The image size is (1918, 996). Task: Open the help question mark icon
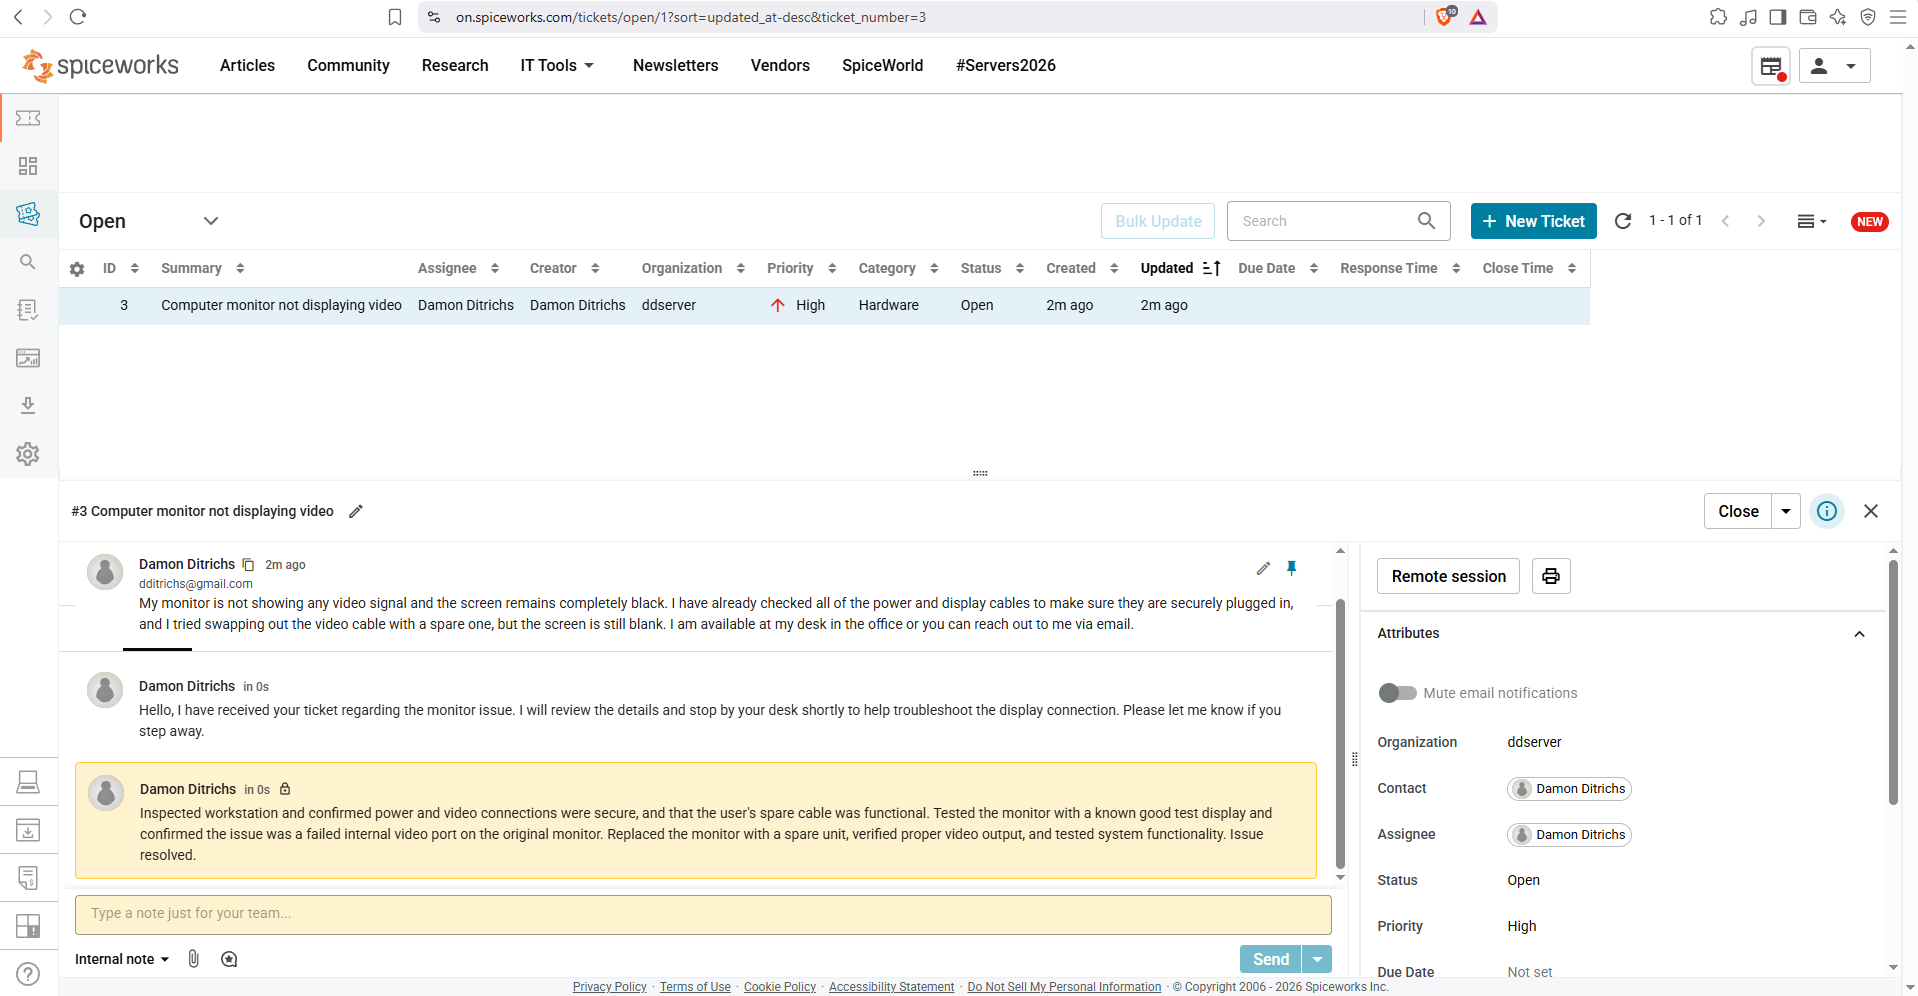[x=28, y=974]
